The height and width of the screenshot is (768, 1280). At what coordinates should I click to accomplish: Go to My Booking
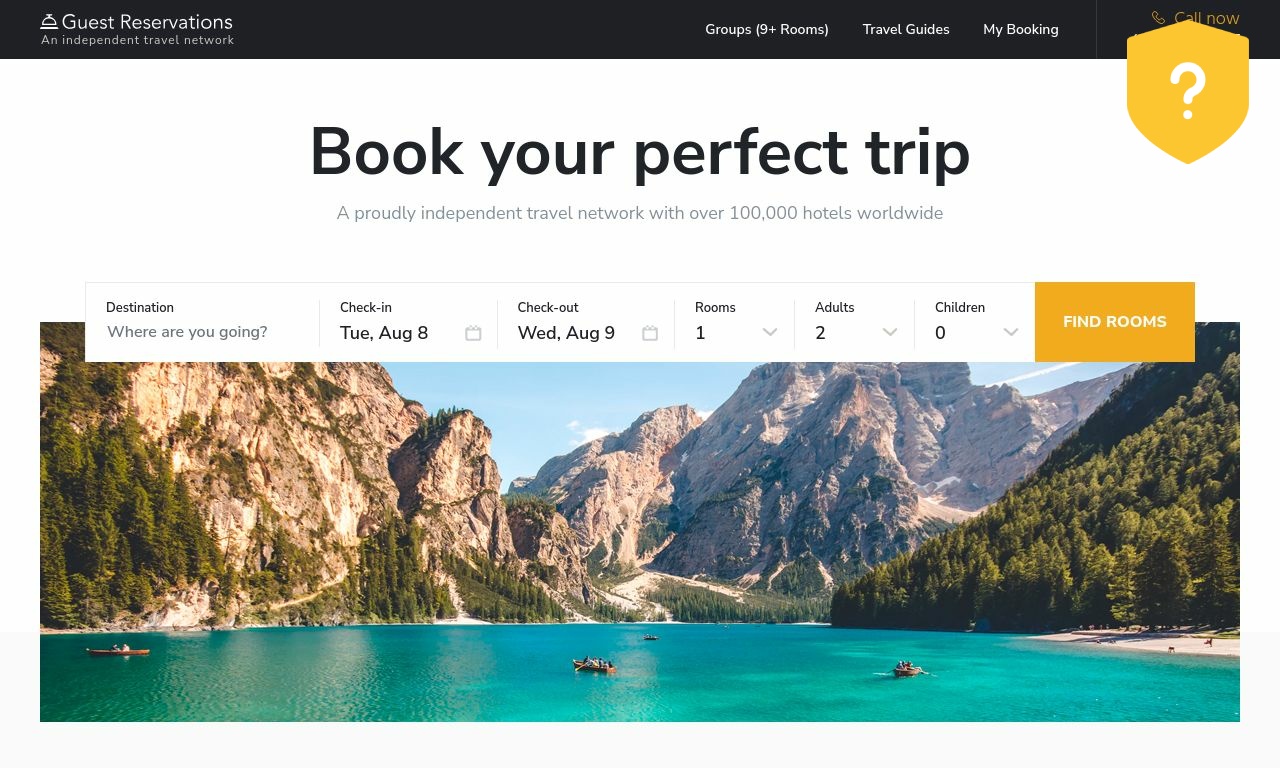coord(1021,29)
